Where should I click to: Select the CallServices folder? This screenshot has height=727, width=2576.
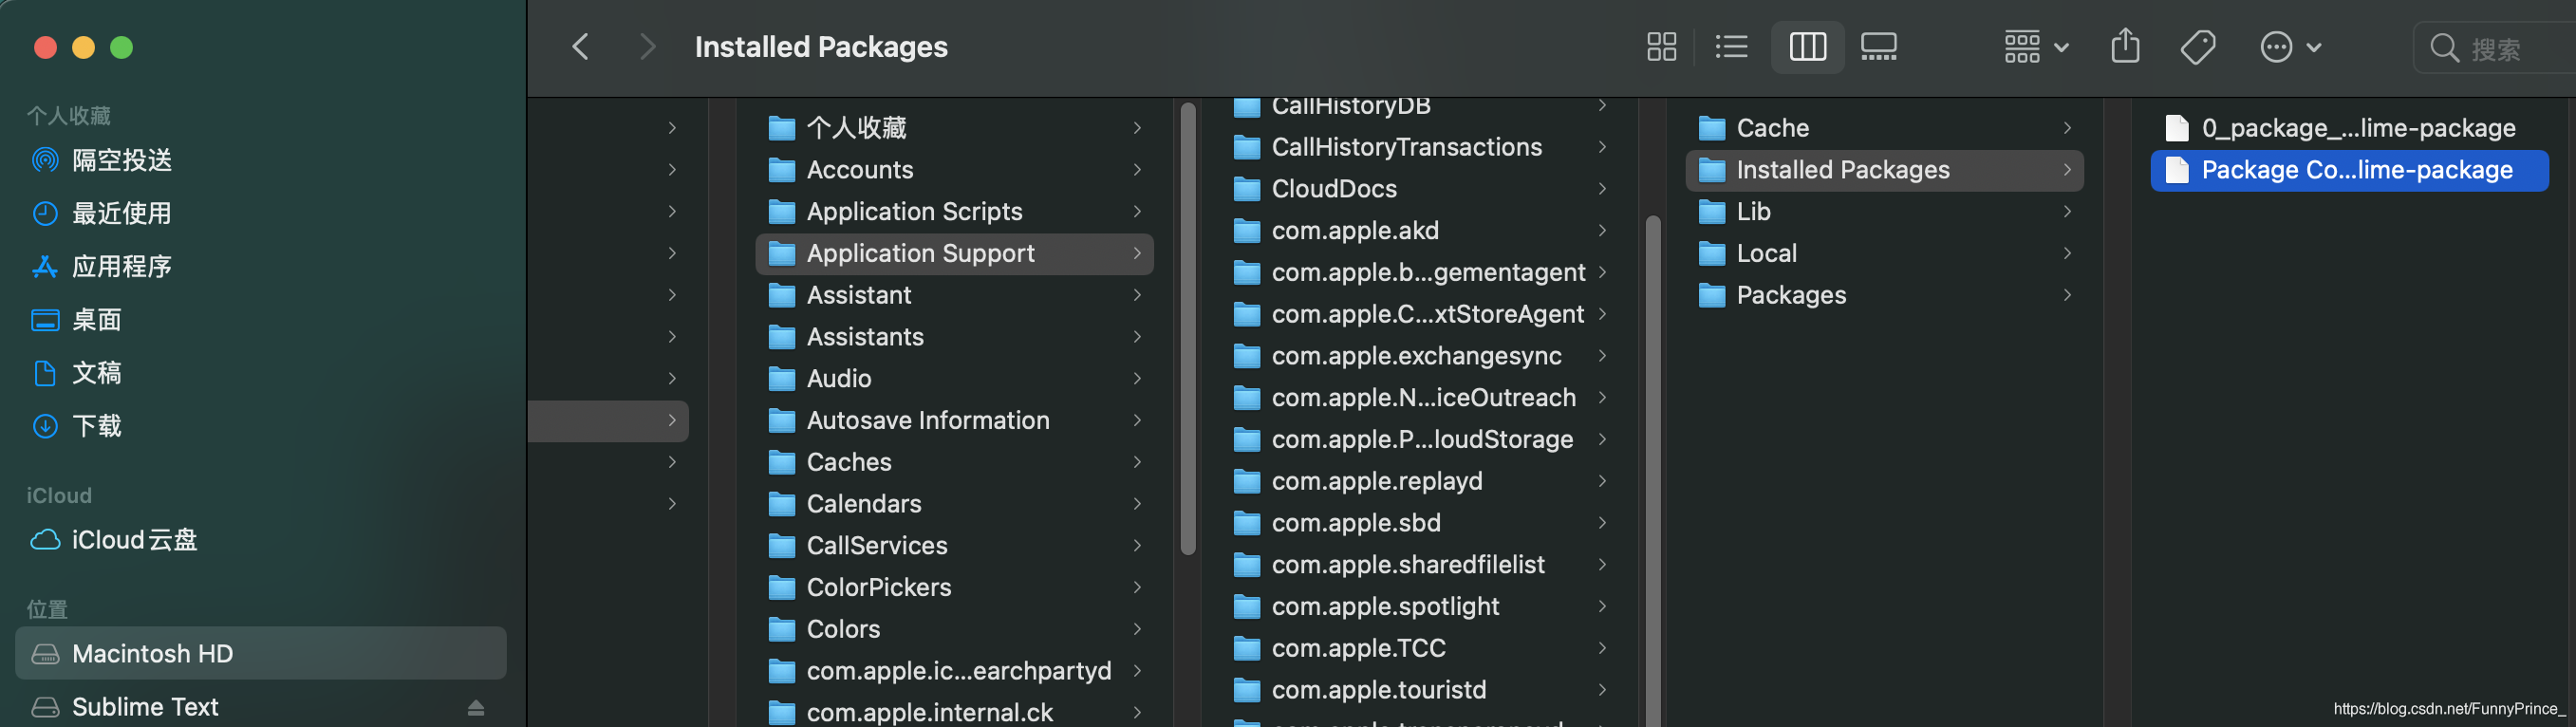coord(954,545)
